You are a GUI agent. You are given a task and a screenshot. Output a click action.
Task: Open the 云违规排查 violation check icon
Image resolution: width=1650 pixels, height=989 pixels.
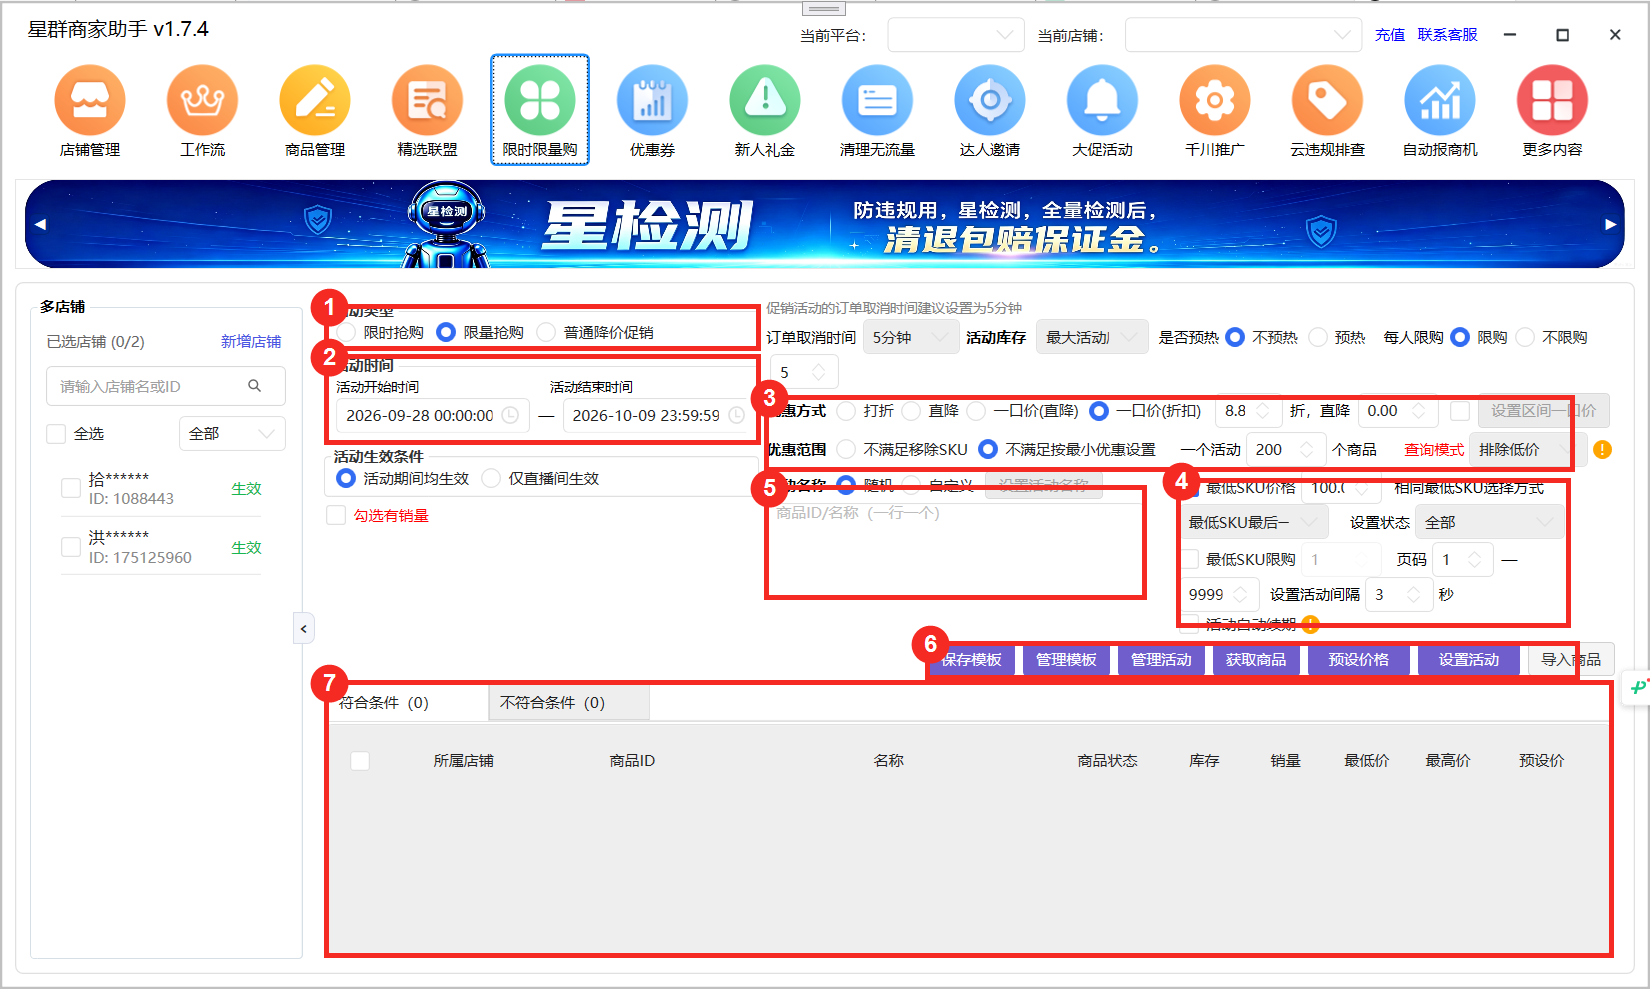click(x=1328, y=100)
